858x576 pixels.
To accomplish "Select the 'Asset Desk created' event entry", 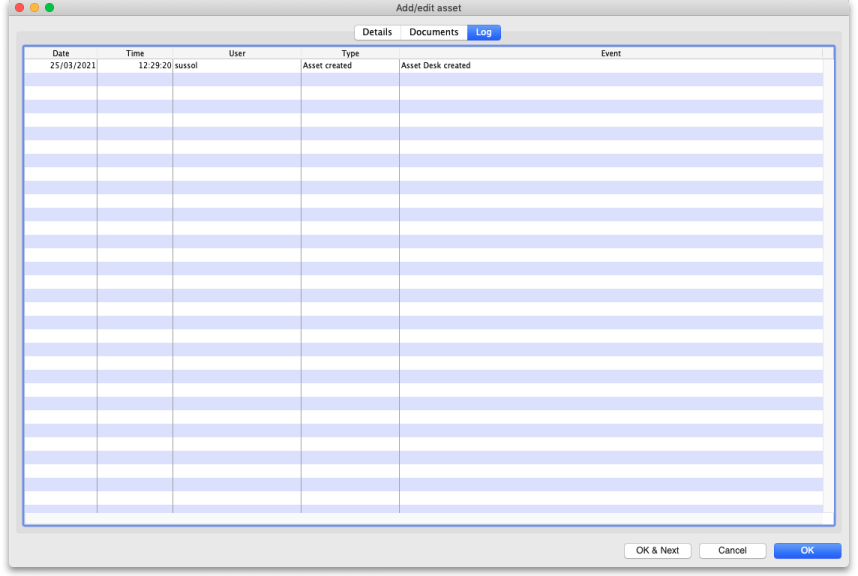I will pyautogui.click(x=435, y=66).
